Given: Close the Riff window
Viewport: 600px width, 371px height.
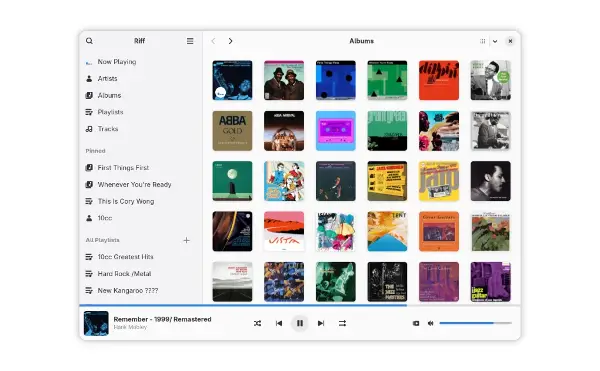Looking at the screenshot, I should (x=510, y=41).
